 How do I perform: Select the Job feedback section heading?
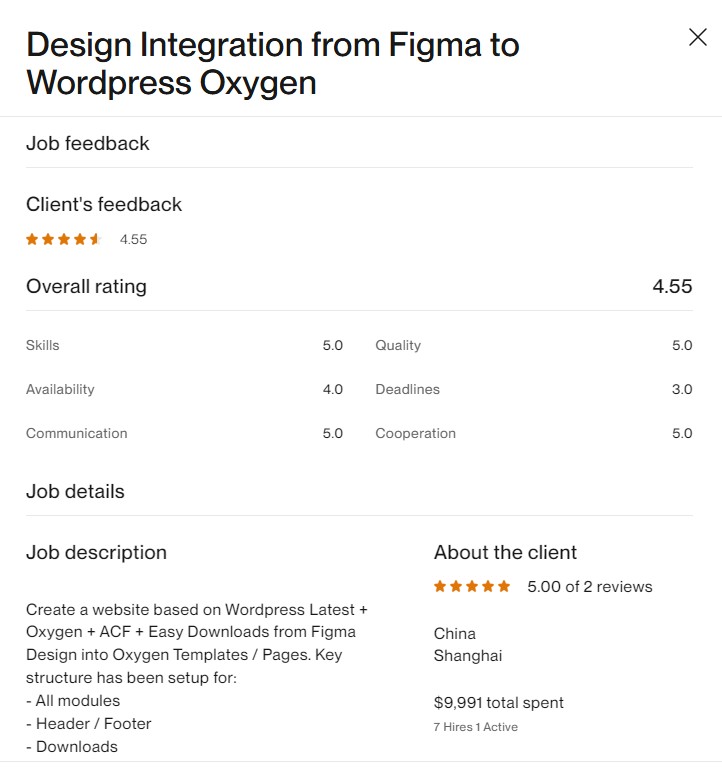[88, 143]
